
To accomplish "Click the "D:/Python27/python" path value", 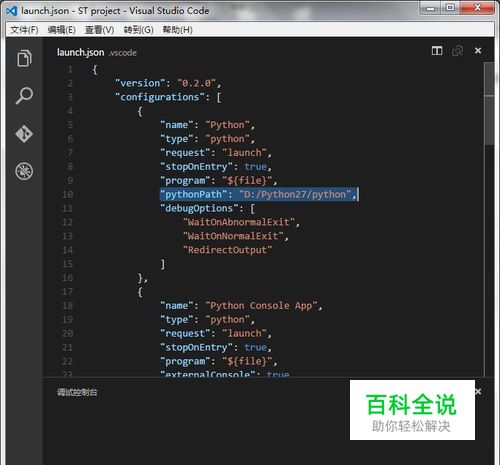I will [295, 194].
